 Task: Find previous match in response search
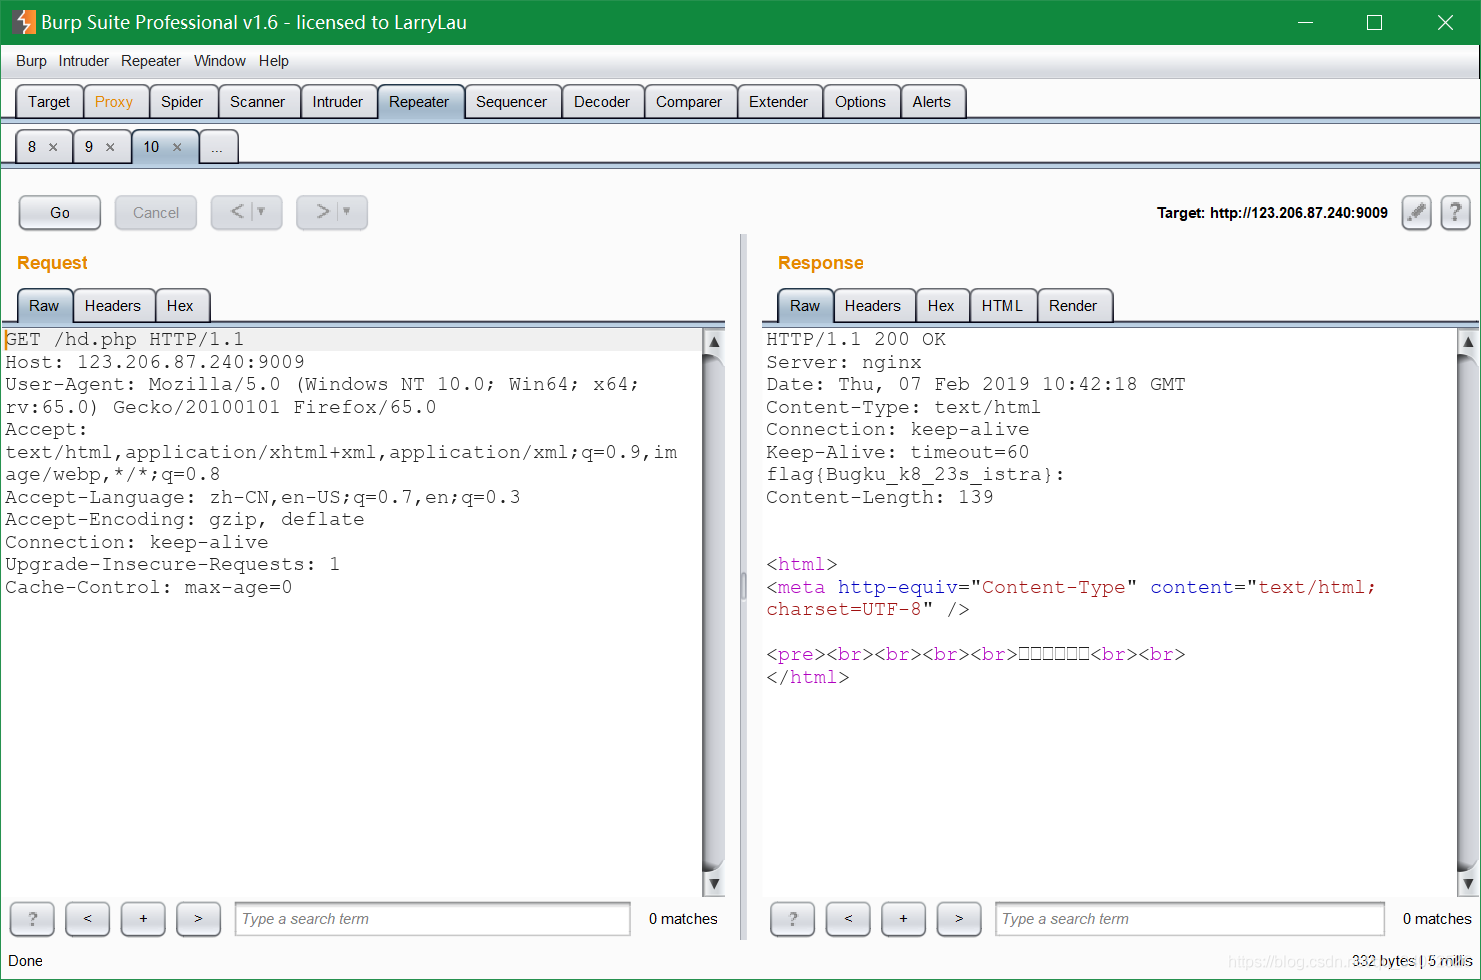pos(848,918)
